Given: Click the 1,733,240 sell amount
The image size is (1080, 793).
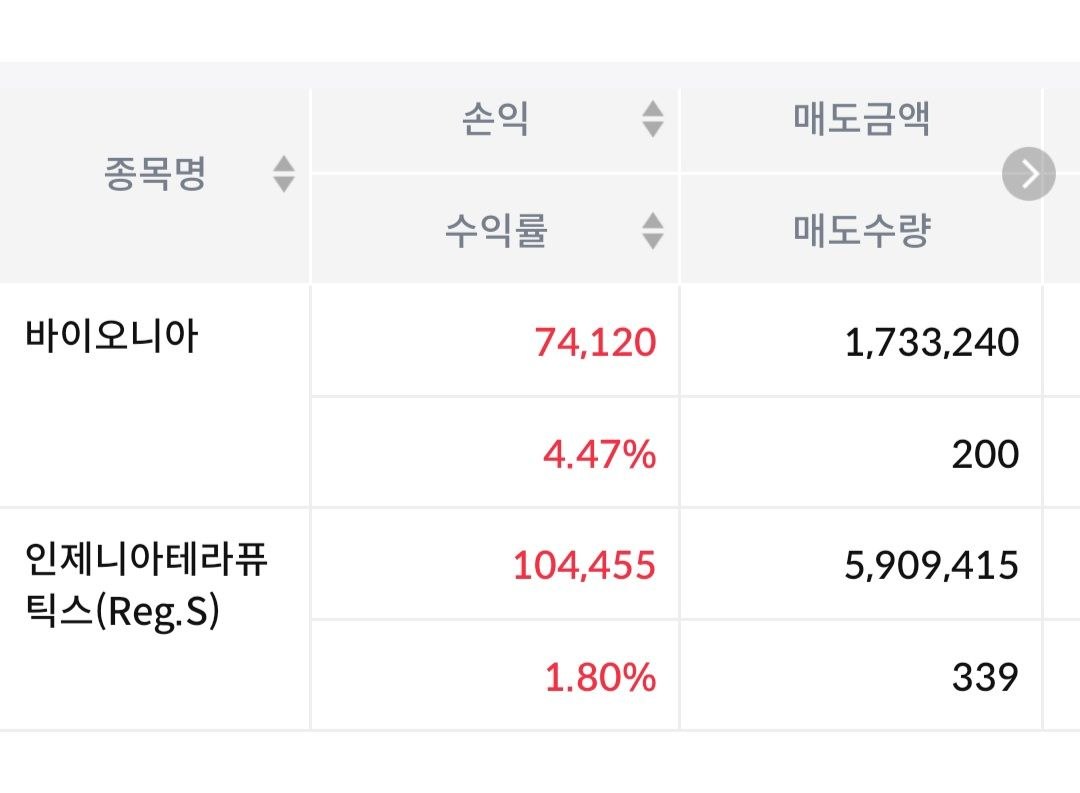Looking at the screenshot, I should point(931,342).
